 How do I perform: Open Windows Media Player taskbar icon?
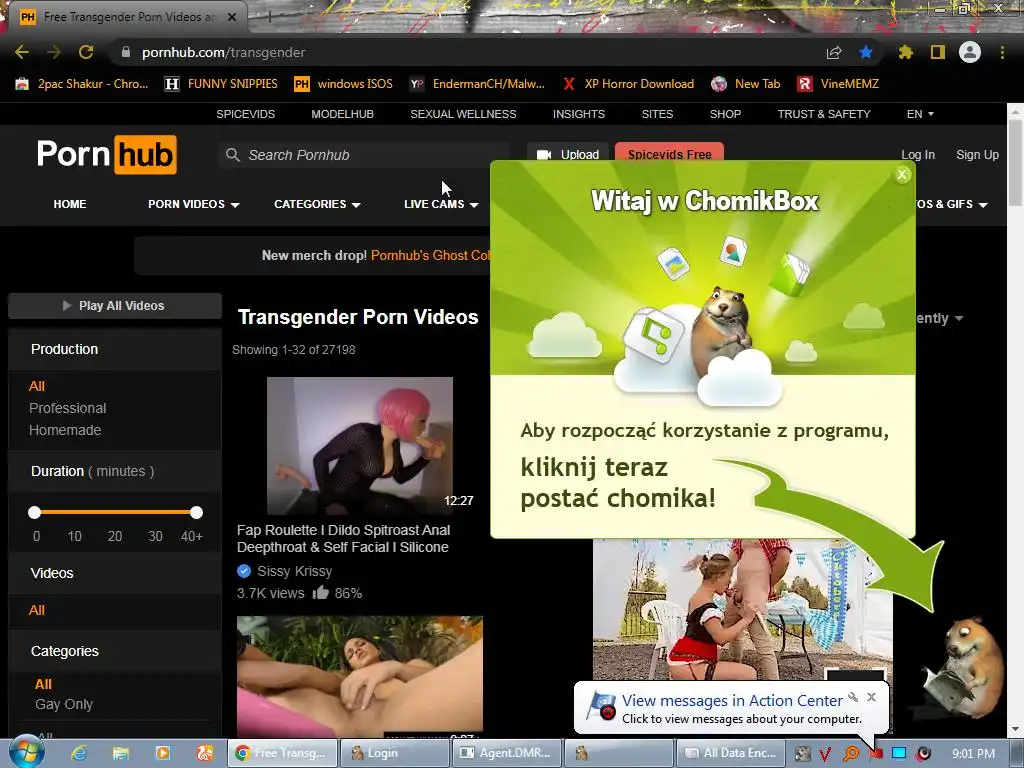coord(163,753)
